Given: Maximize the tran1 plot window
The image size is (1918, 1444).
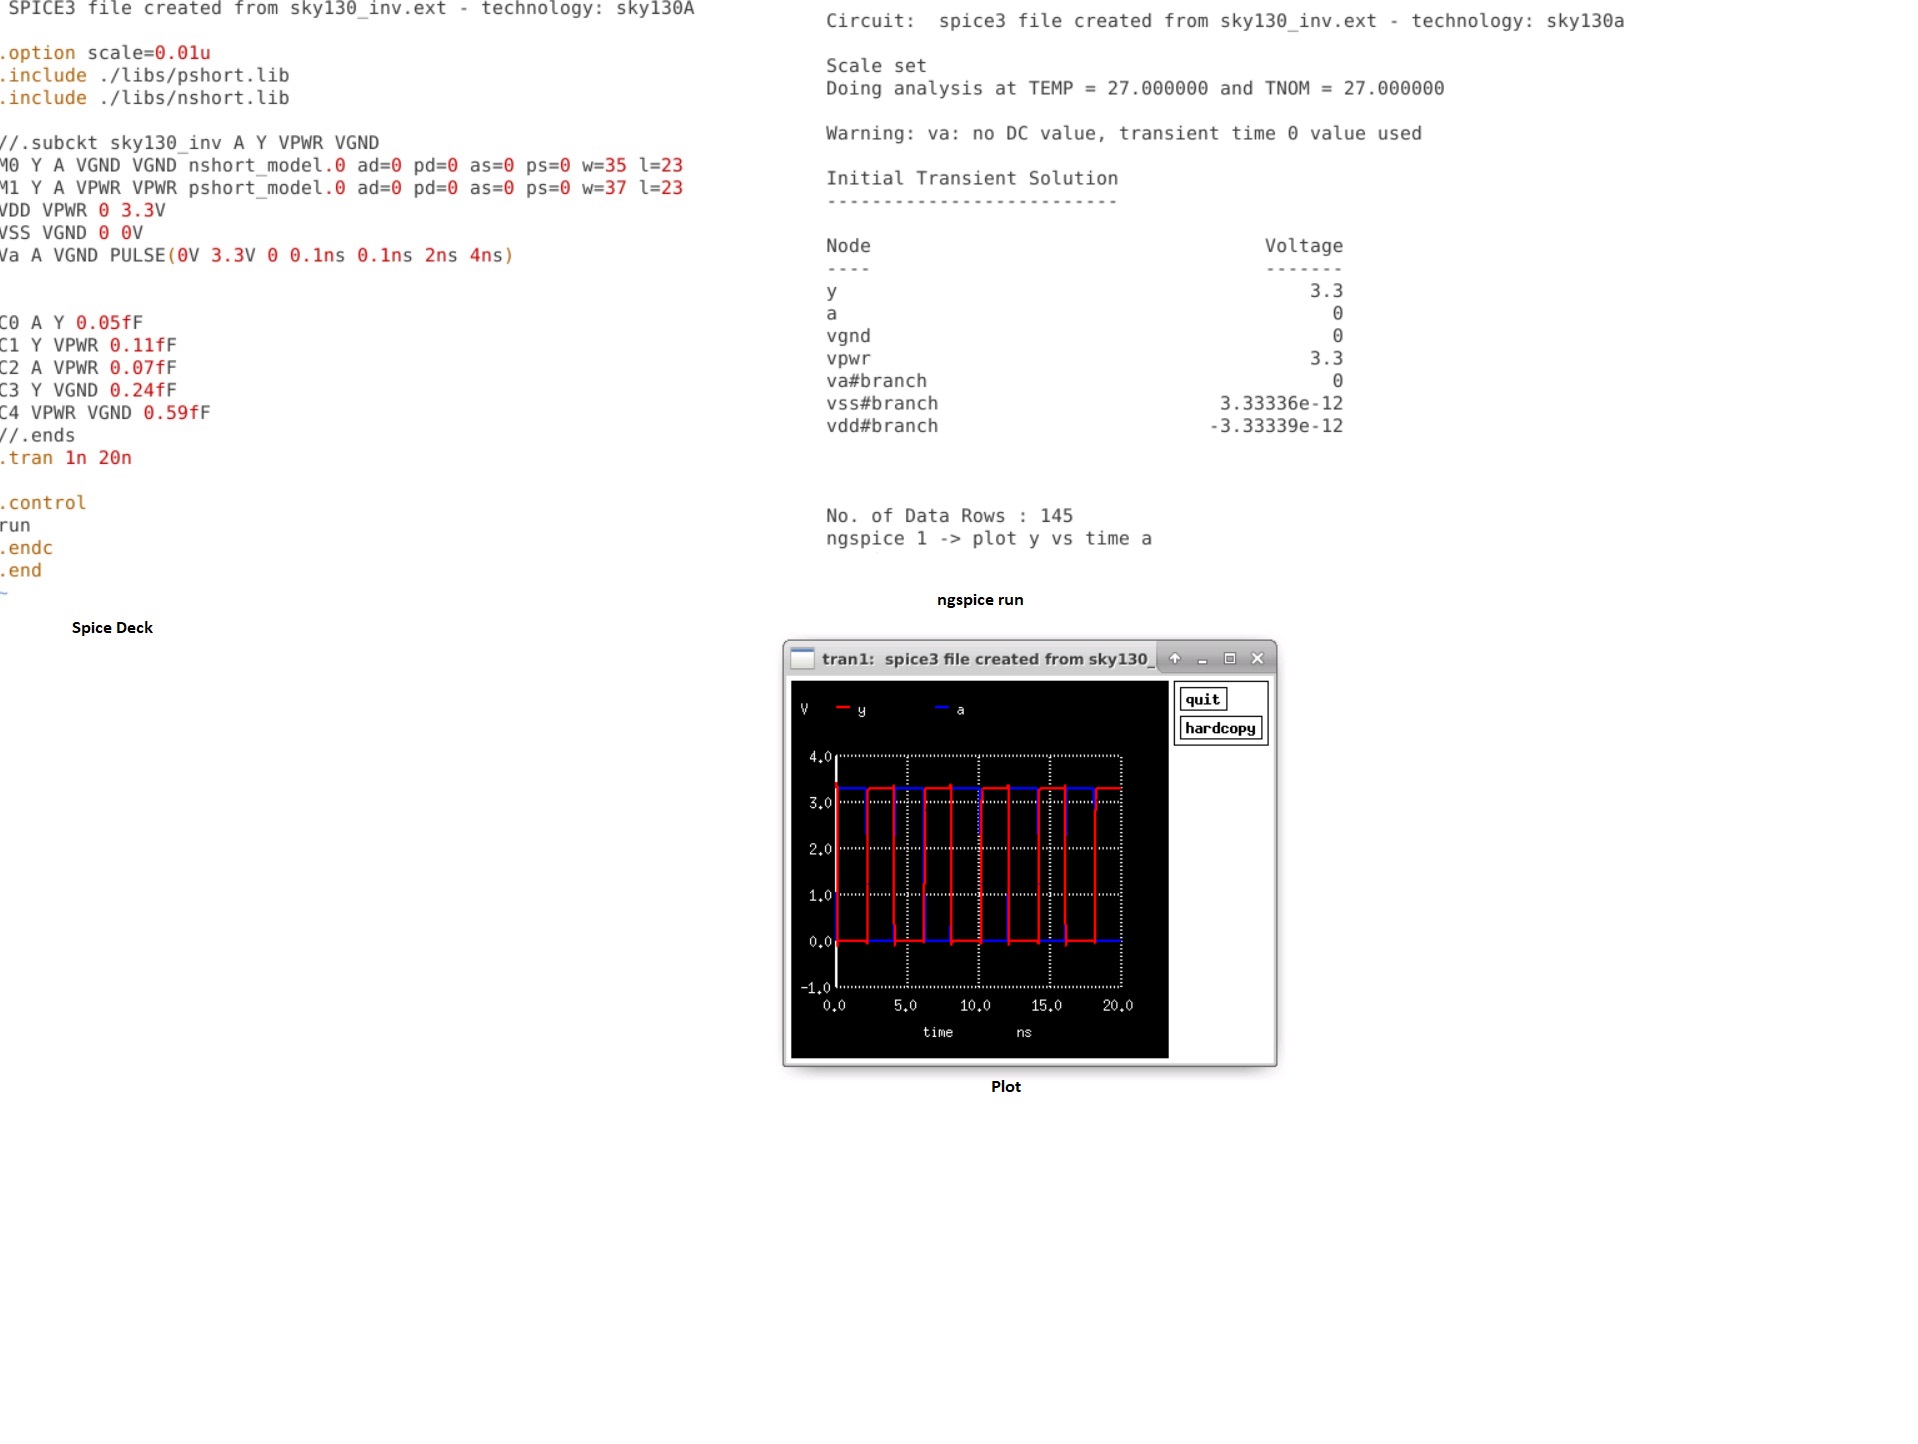Looking at the screenshot, I should point(1229,659).
